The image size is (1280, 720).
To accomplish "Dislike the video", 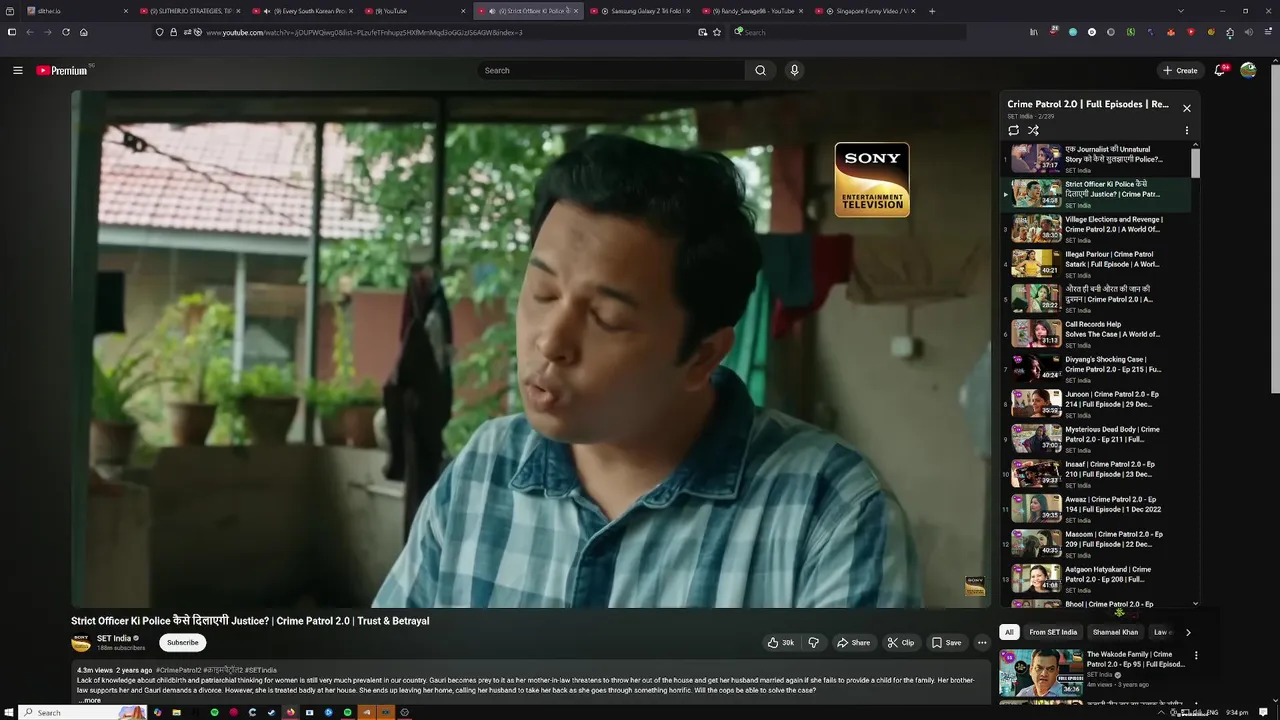I will [813, 643].
